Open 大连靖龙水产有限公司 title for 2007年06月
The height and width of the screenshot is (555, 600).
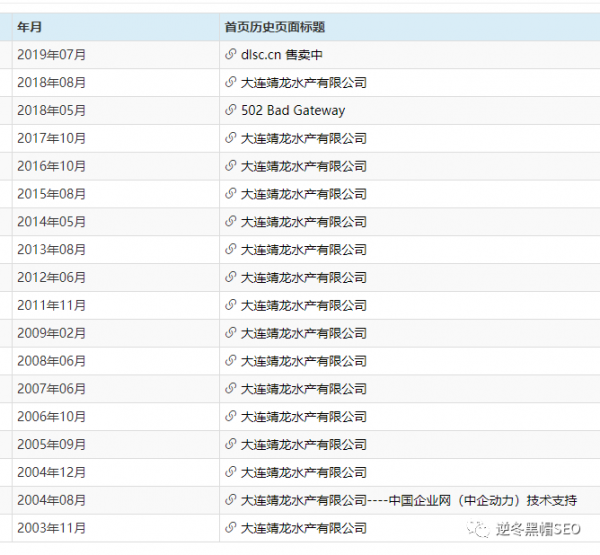[304, 389]
